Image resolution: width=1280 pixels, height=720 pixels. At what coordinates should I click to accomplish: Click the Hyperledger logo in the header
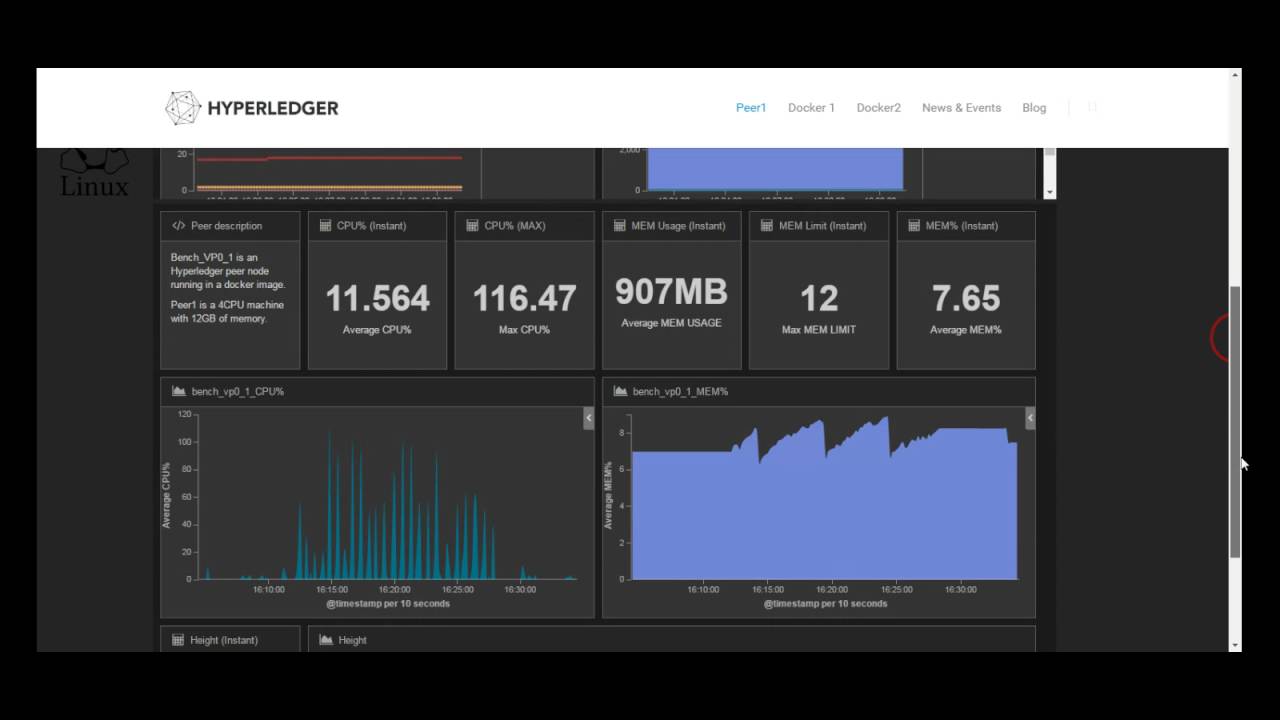[252, 108]
